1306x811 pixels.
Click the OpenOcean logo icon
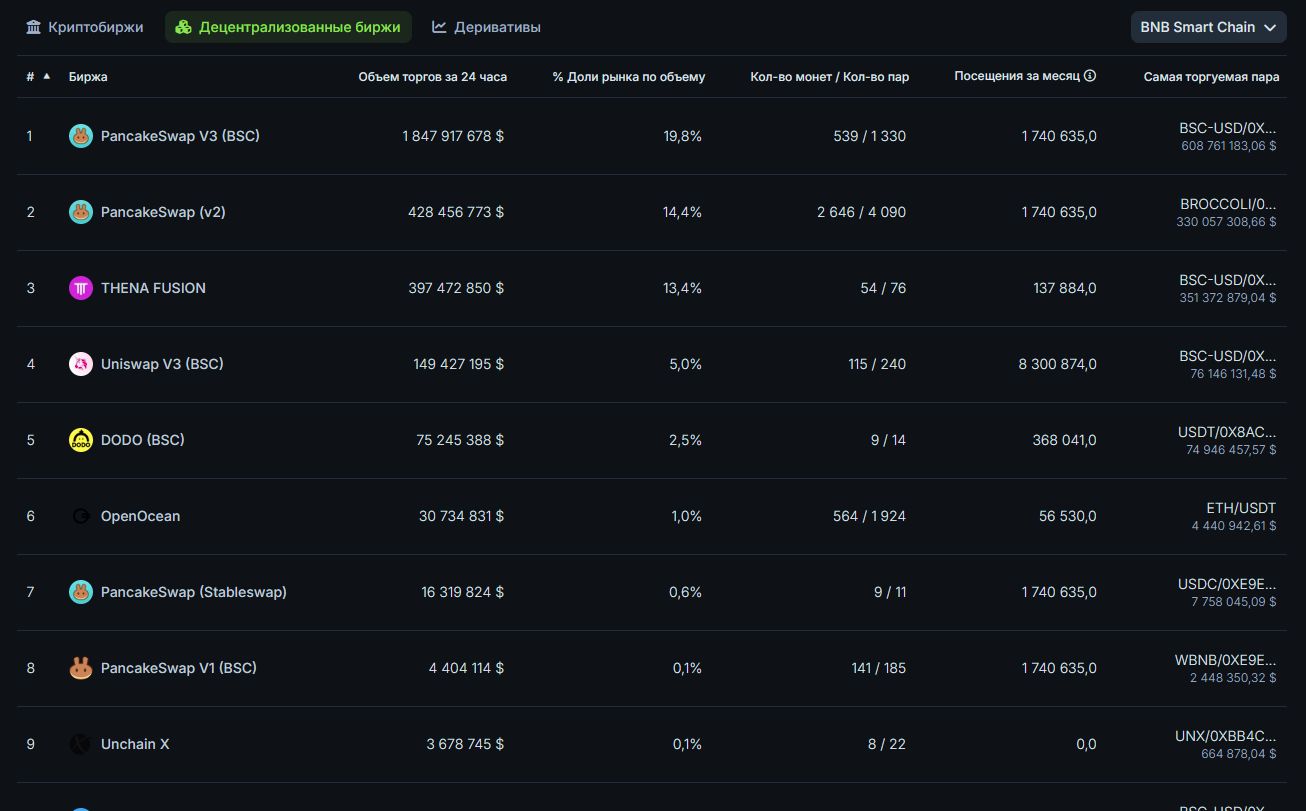pos(81,516)
